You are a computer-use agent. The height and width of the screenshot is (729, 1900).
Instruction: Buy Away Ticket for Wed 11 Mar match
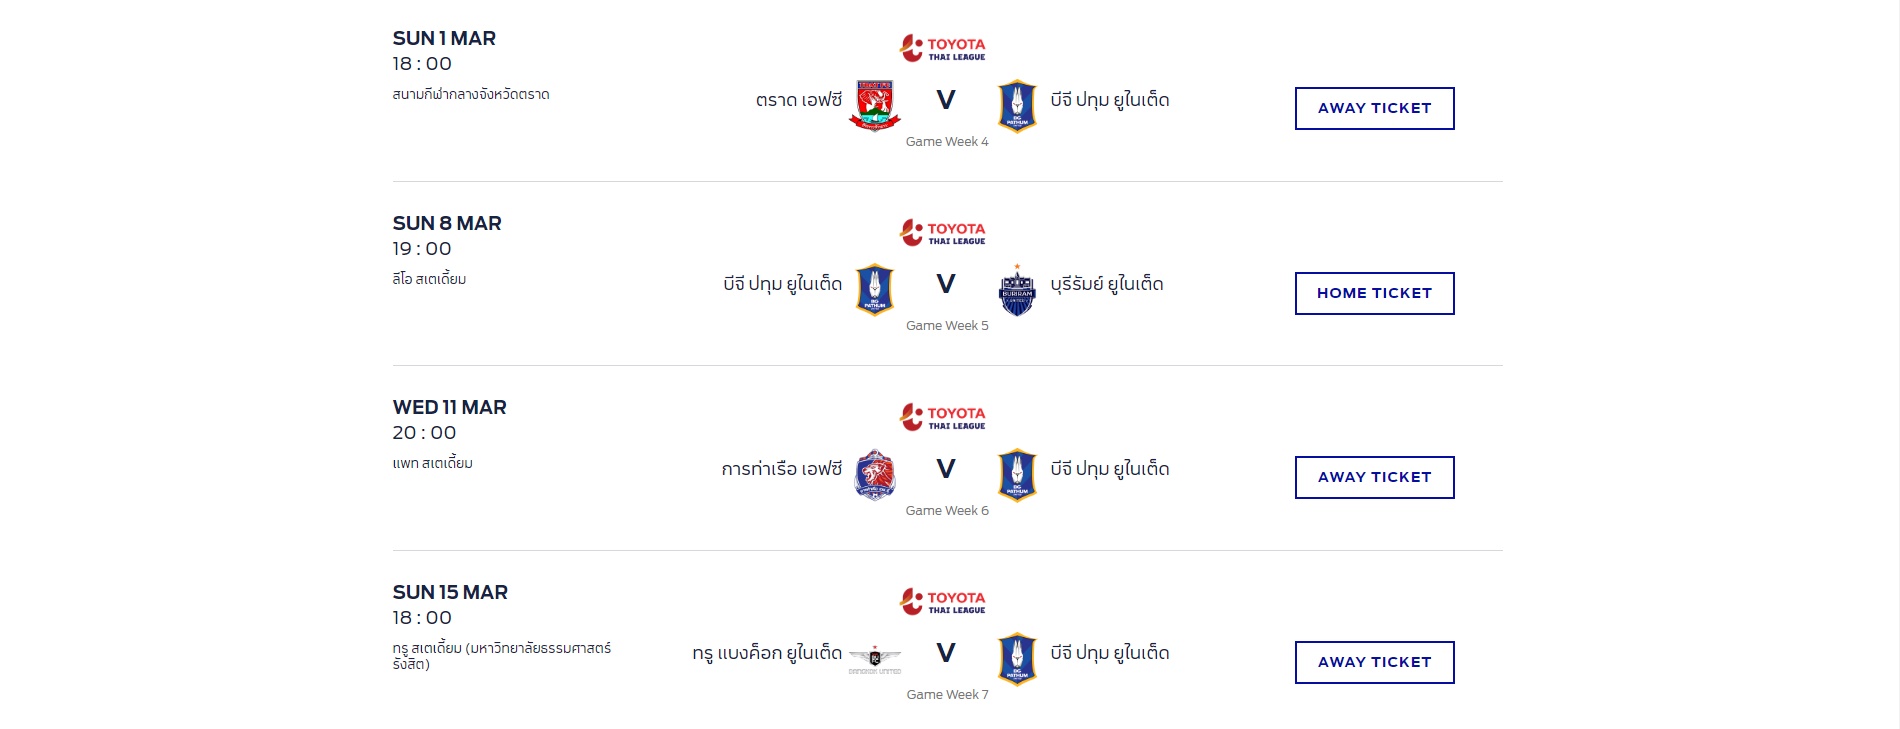point(1375,477)
